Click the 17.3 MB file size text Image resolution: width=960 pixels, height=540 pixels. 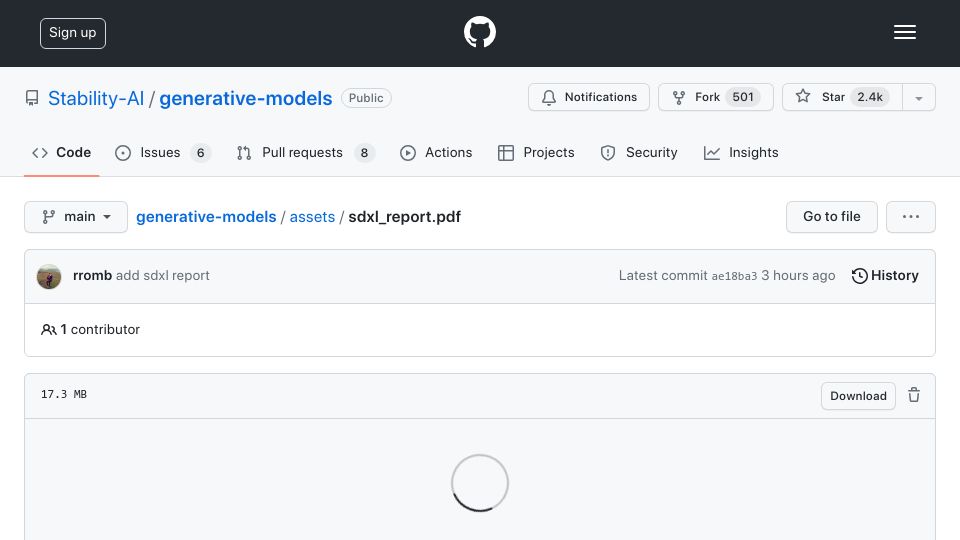pos(64,394)
